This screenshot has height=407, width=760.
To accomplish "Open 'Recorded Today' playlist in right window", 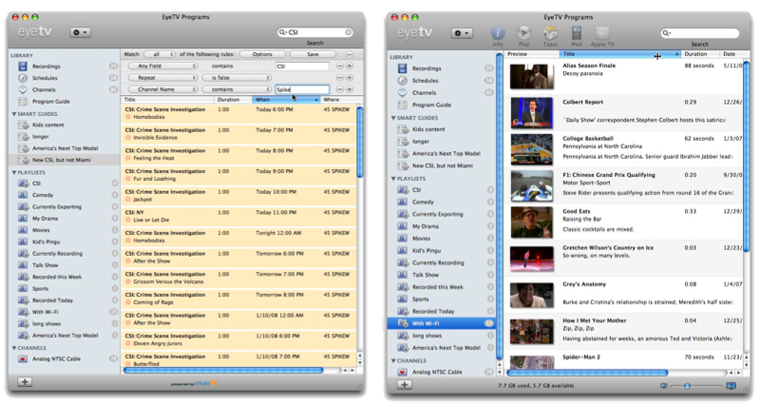I will (433, 311).
